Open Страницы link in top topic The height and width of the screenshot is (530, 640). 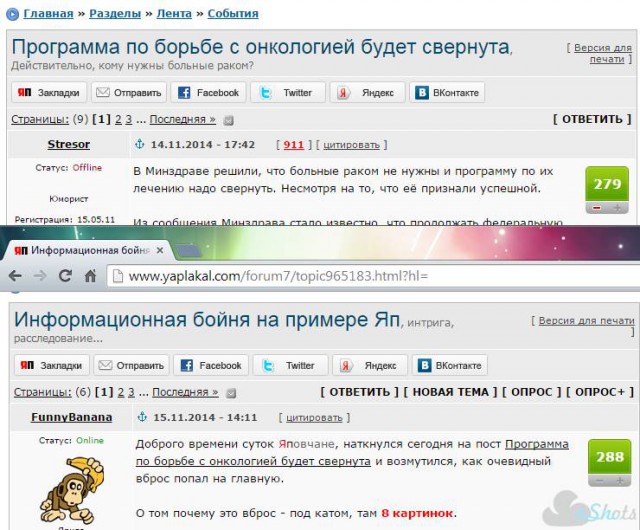(x=40, y=119)
